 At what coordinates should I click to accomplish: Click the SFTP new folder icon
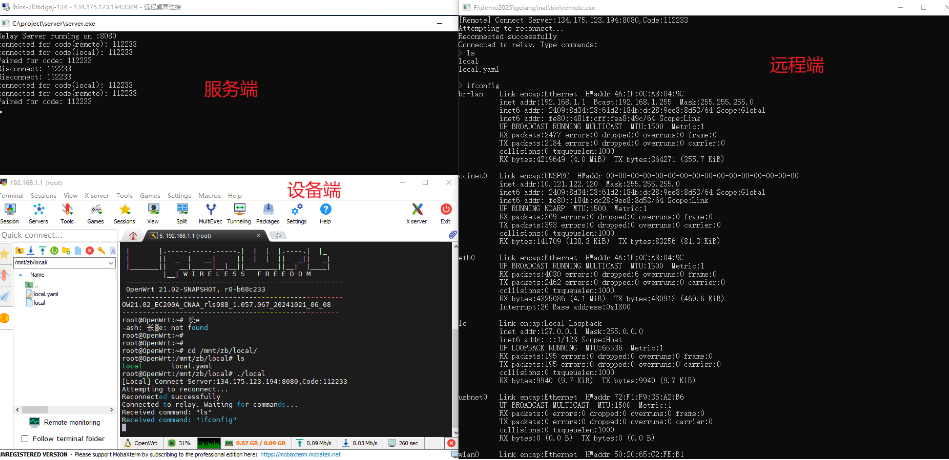66,250
